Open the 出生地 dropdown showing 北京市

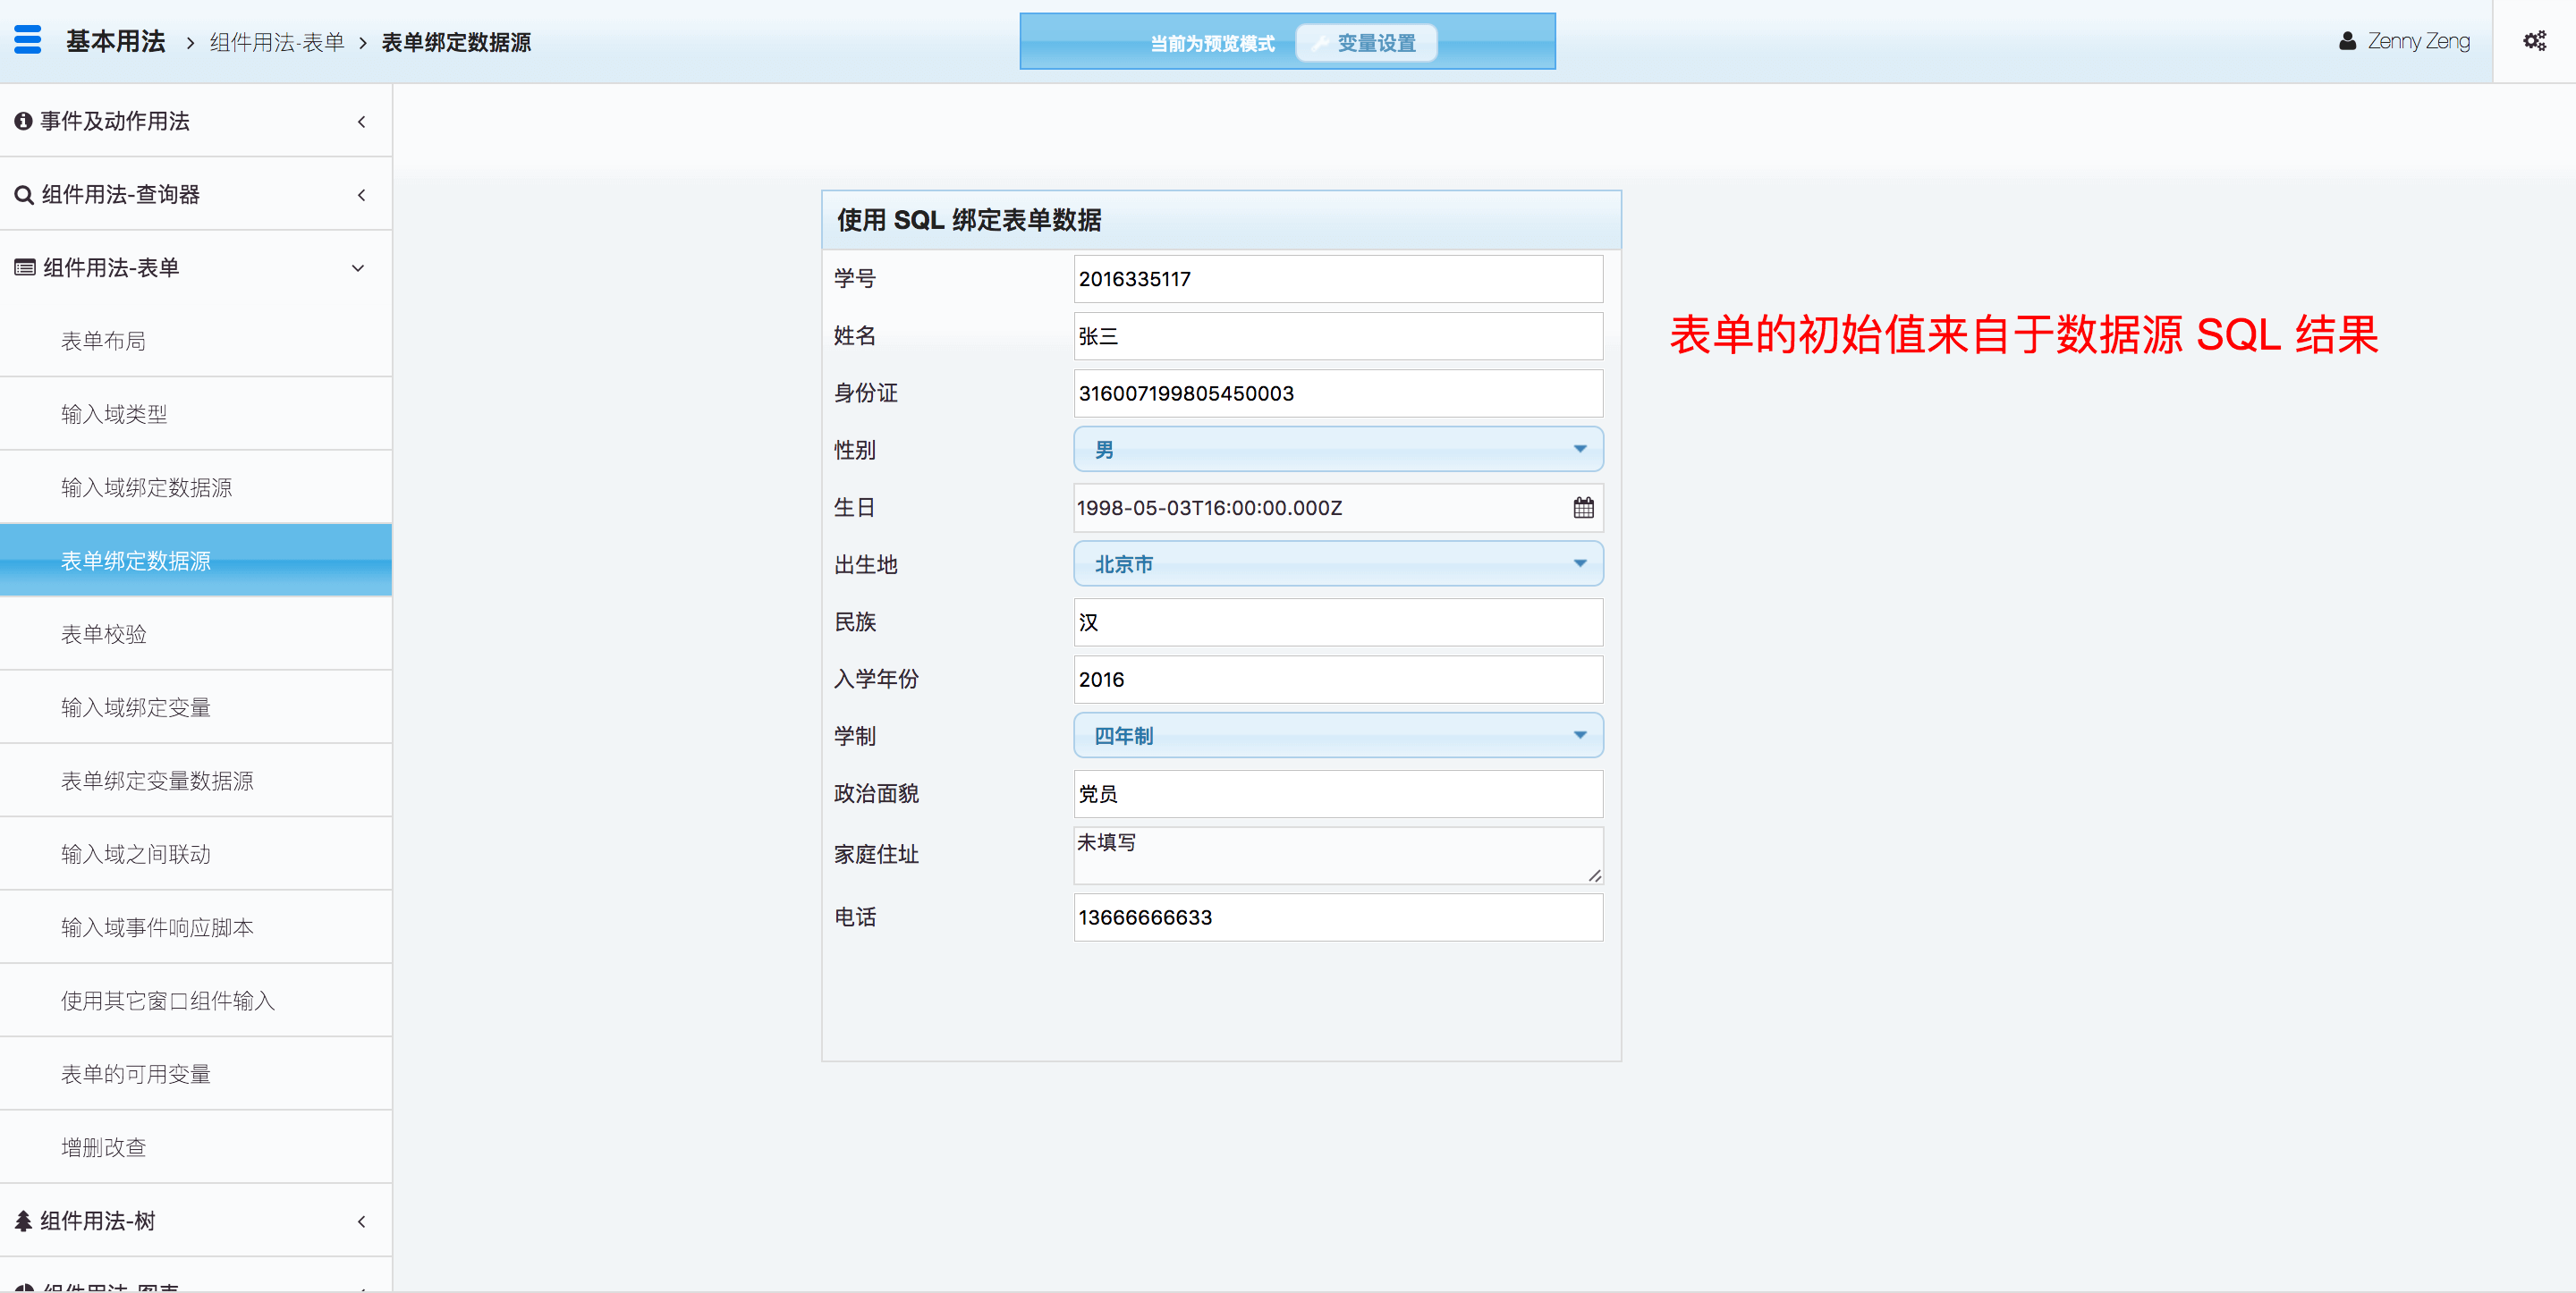[x=1337, y=564]
